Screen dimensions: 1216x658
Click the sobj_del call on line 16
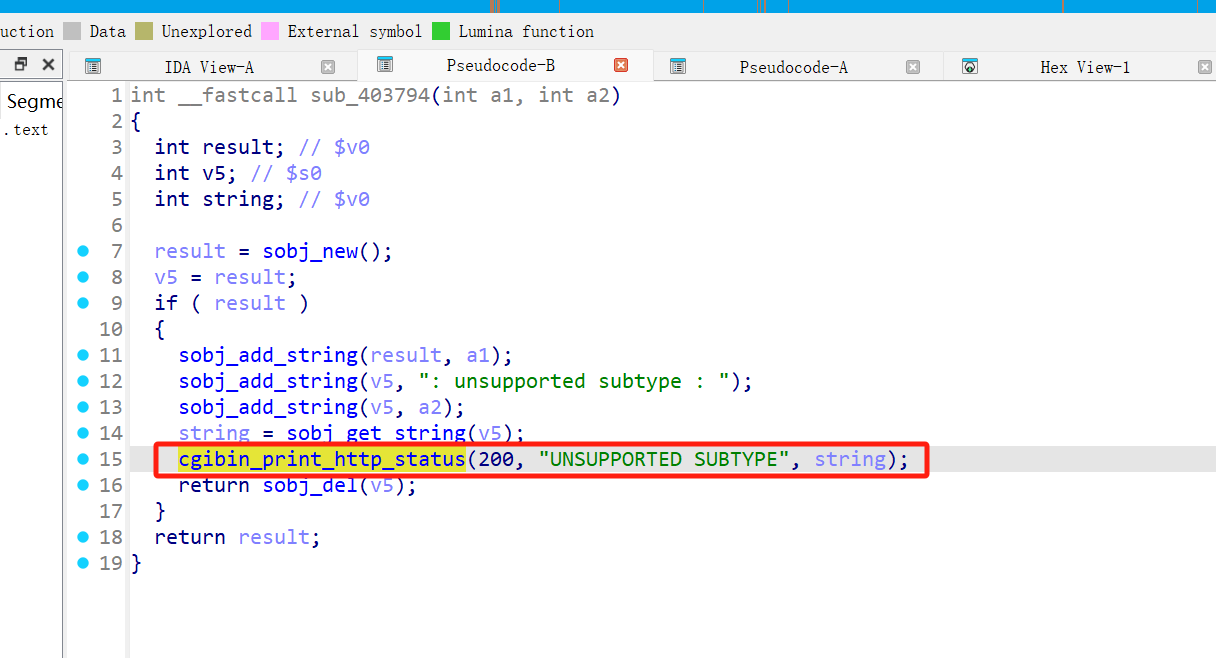(311, 485)
